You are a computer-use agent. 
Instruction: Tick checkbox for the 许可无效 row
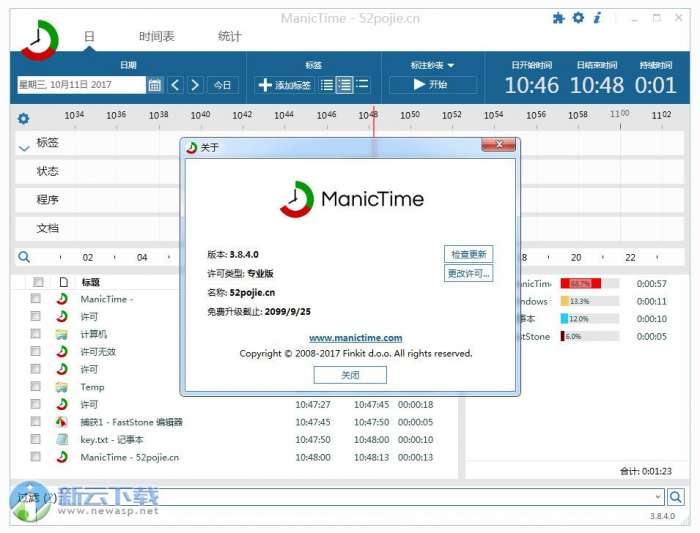[x=35, y=351]
